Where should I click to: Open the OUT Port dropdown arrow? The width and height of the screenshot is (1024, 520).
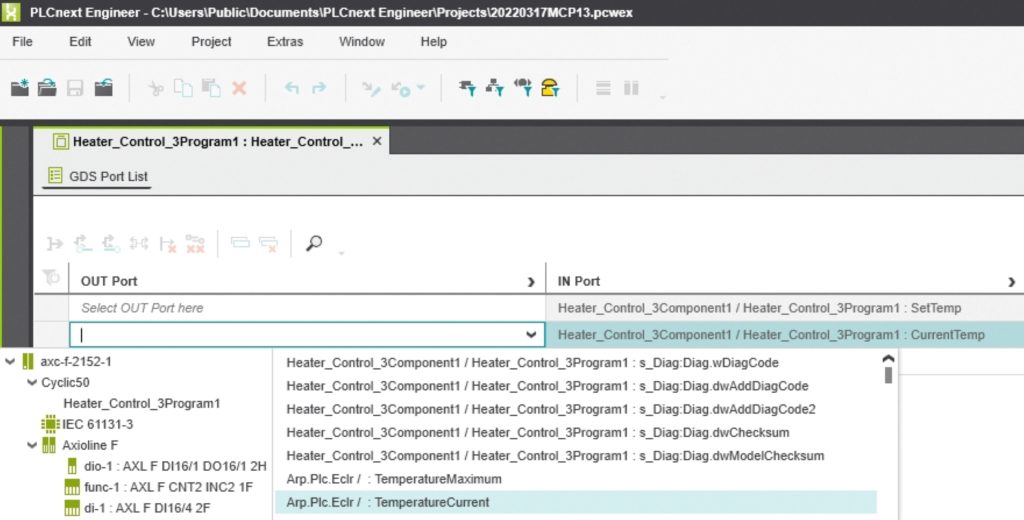point(531,335)
